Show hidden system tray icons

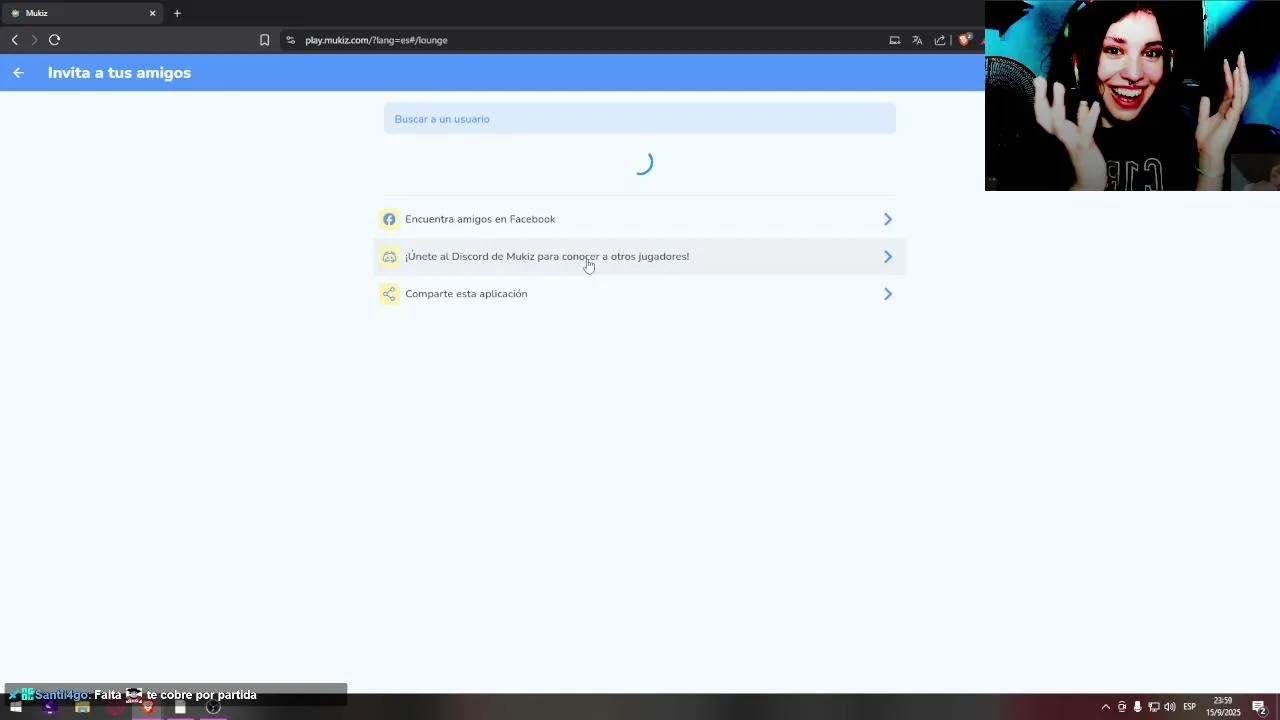tap(1105, 707)
